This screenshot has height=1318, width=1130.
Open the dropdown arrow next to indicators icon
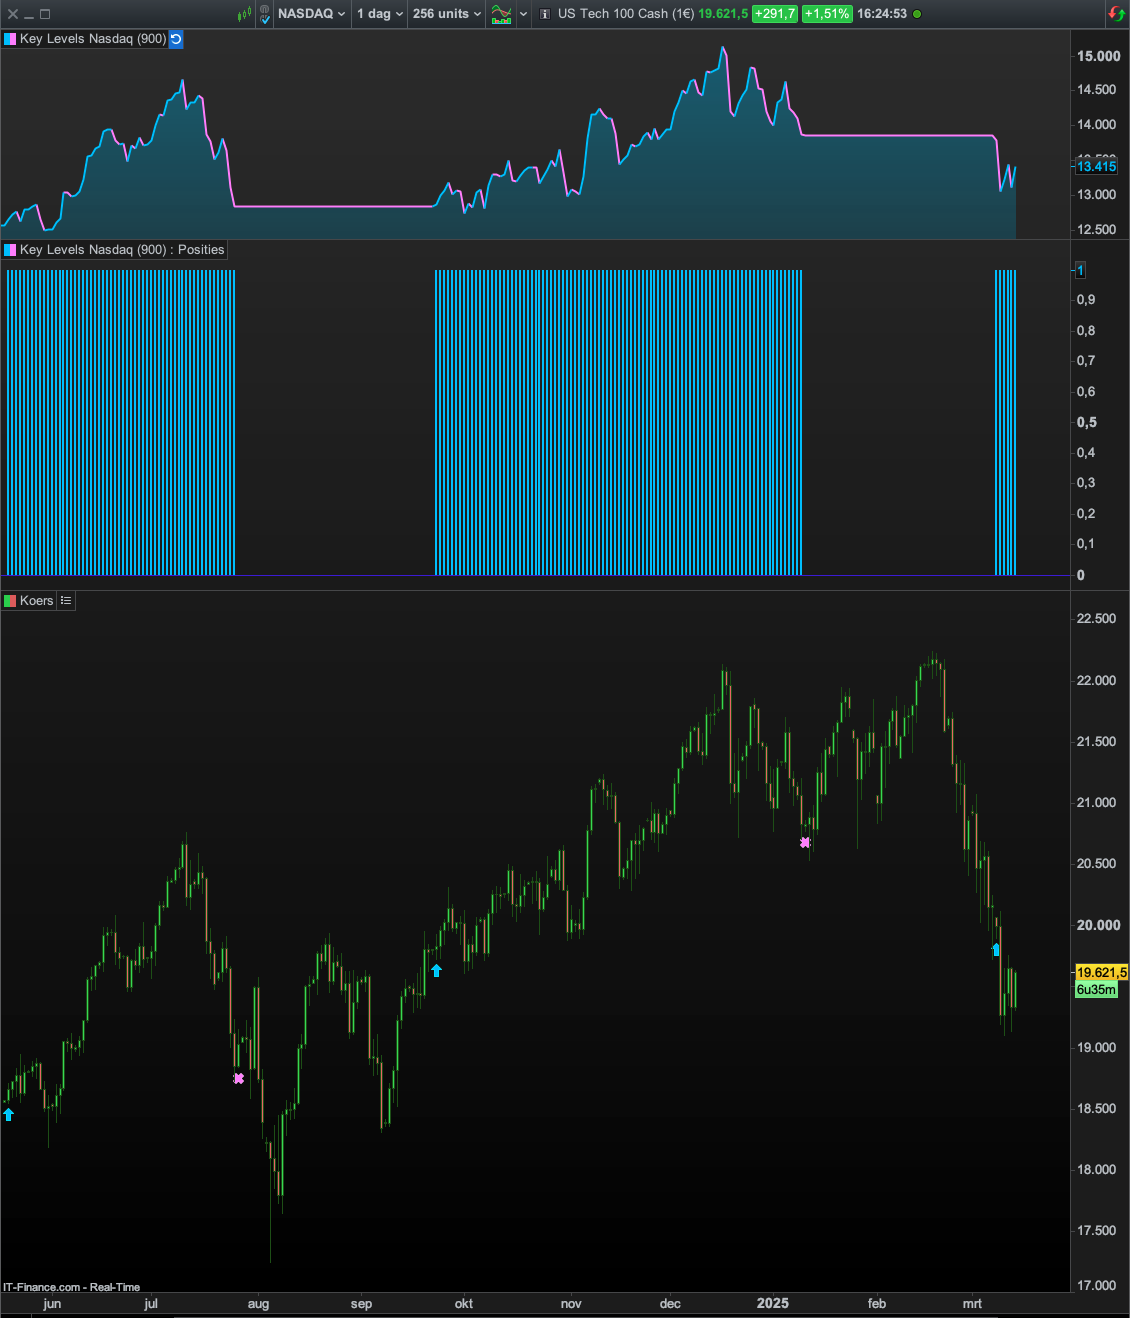pos(523,14)
